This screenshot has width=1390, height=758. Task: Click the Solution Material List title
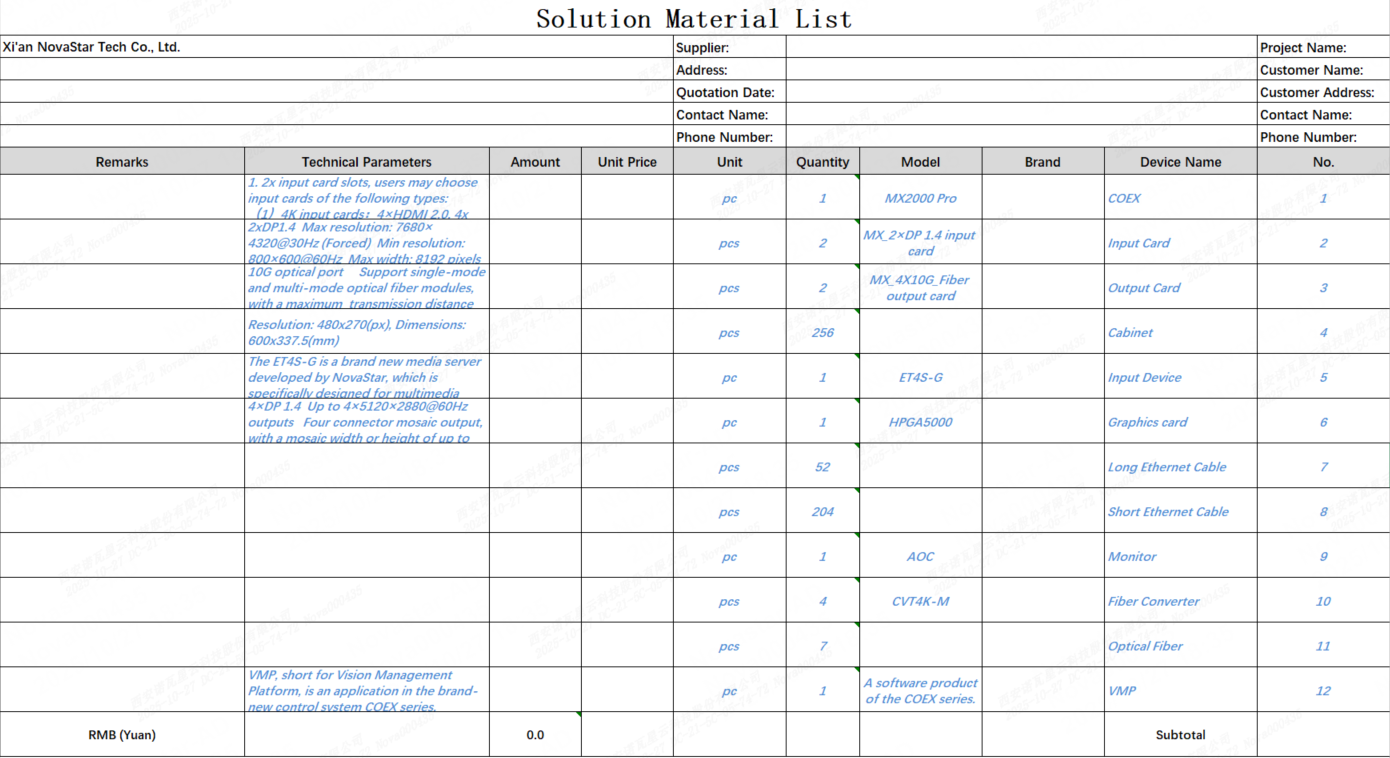(694, 19)
